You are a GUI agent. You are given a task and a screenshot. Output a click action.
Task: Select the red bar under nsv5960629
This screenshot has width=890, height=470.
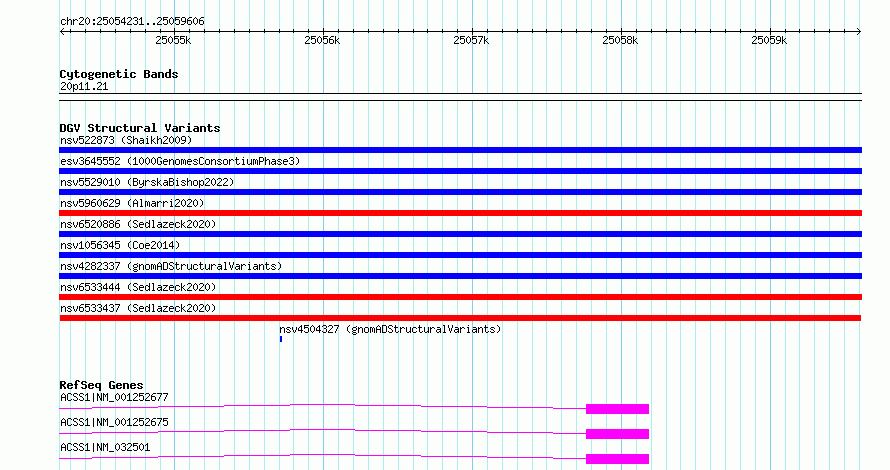pyautogui.click(x=460, y=213)
